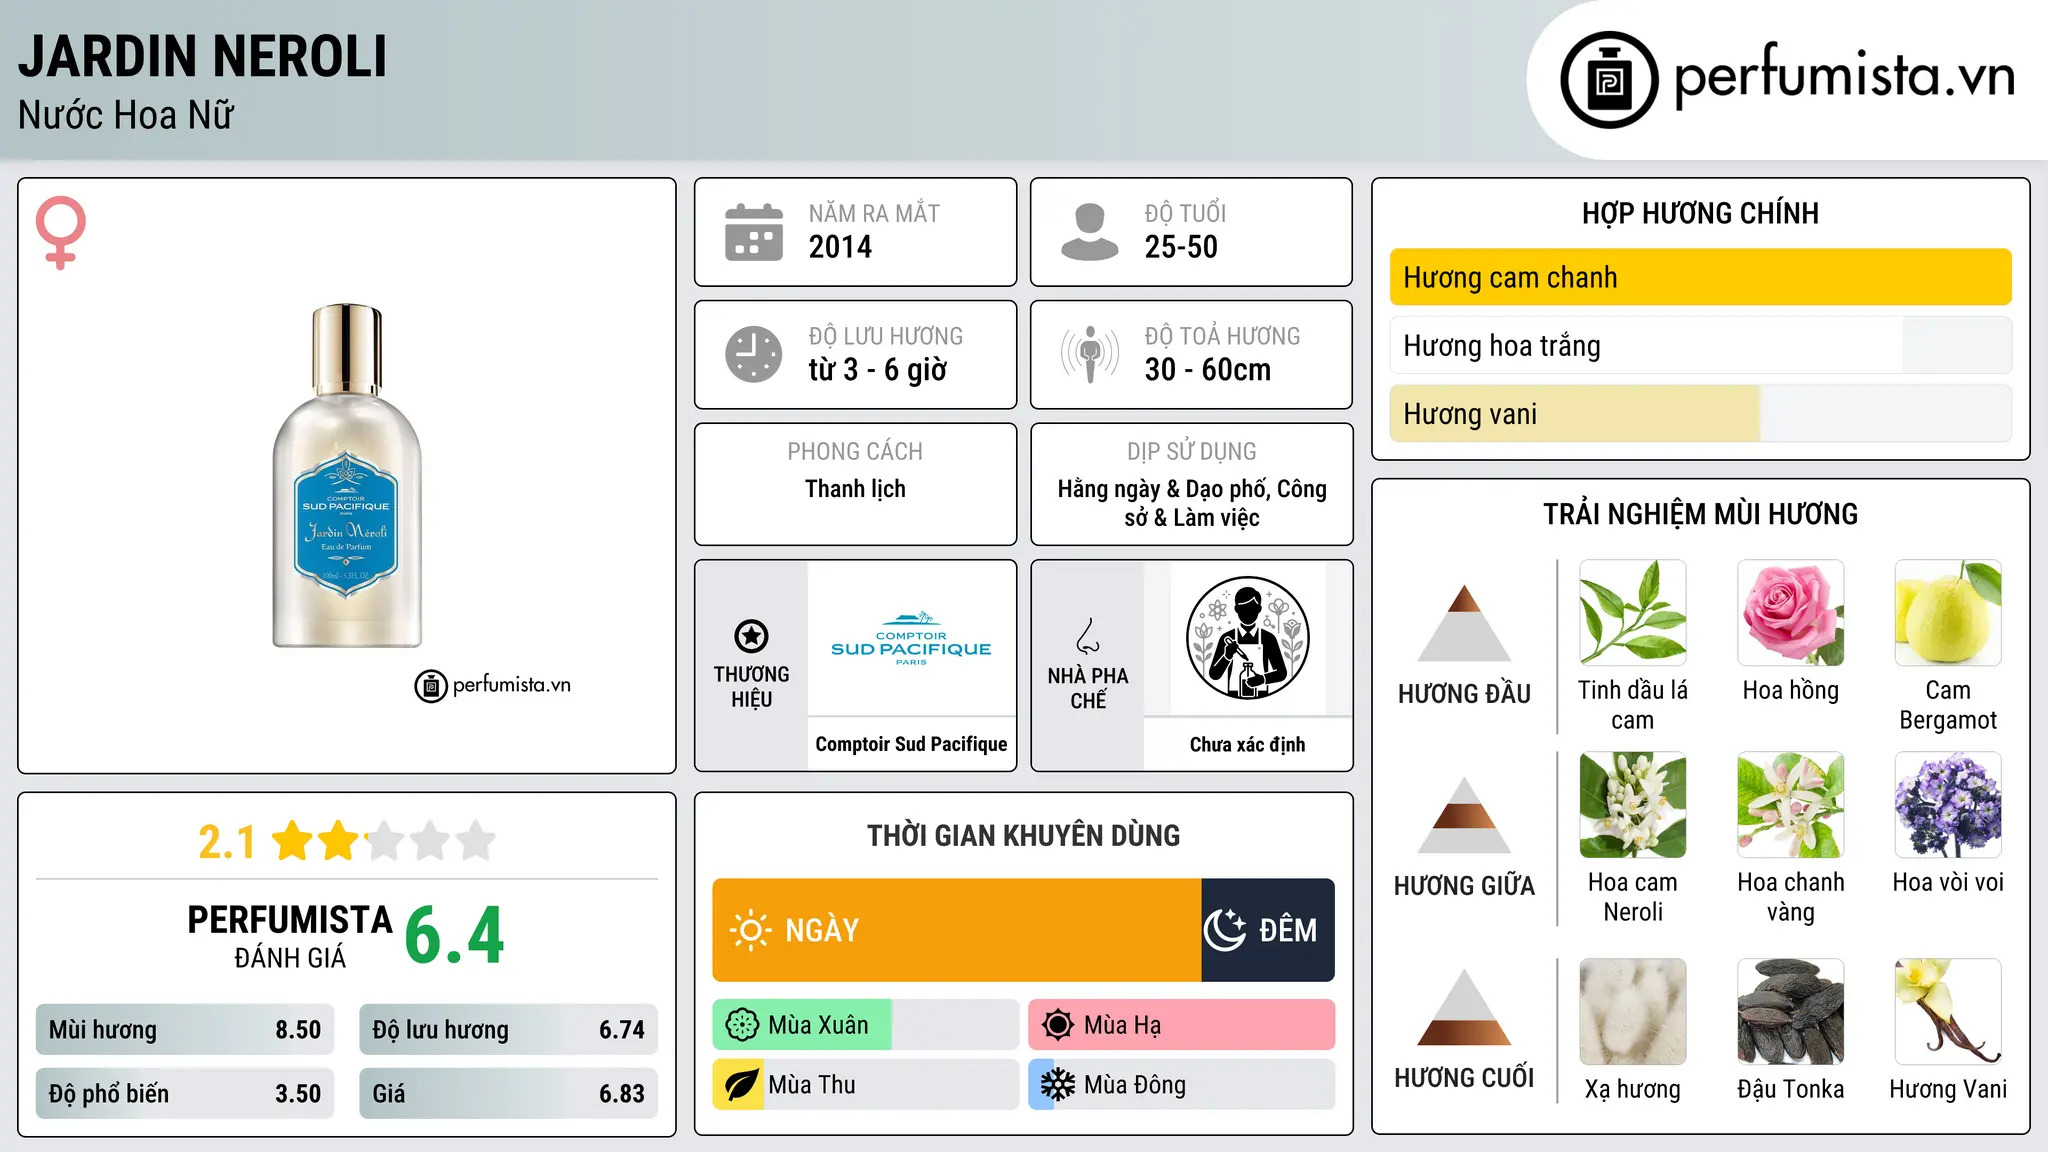Click the first gold star in the rating
This screenshot has height=1152, width=2048.
(x=293, y=841)
